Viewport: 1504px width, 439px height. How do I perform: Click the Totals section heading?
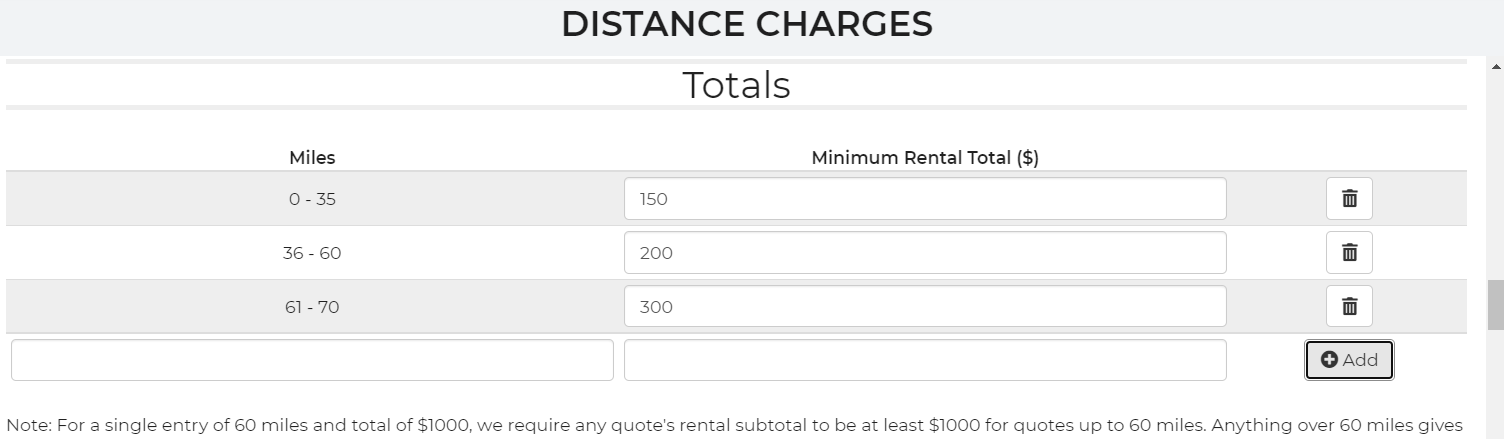(x=736, y=85)
